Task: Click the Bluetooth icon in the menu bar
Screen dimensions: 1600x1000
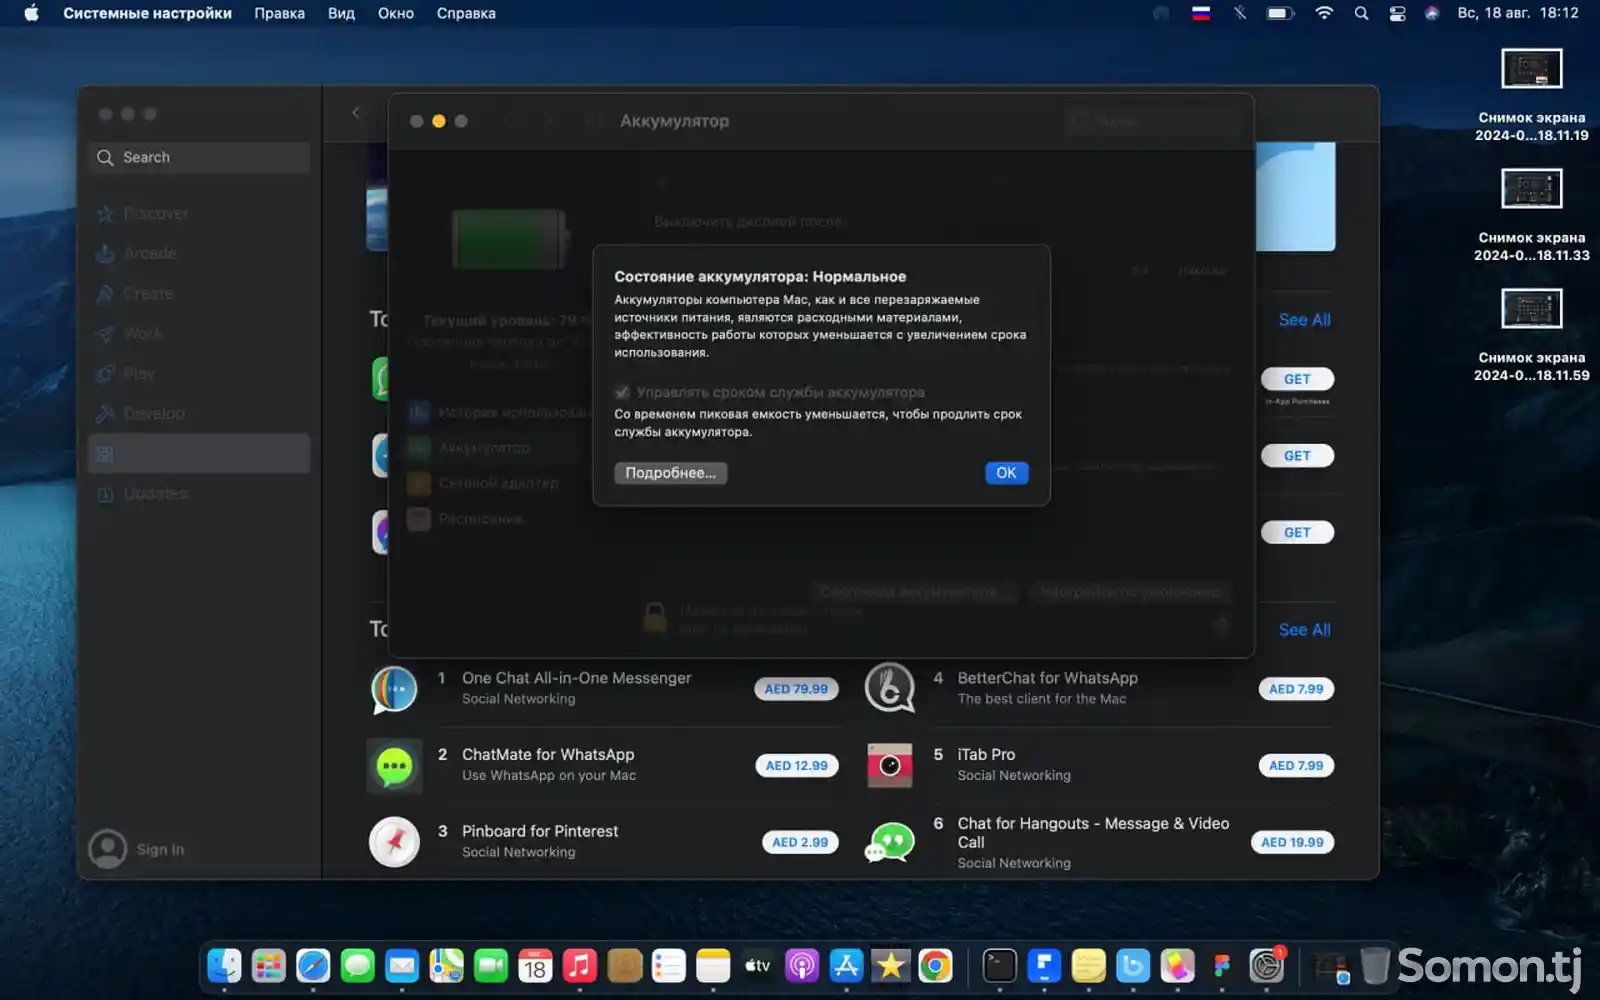Action: [x=1240, y=13]
